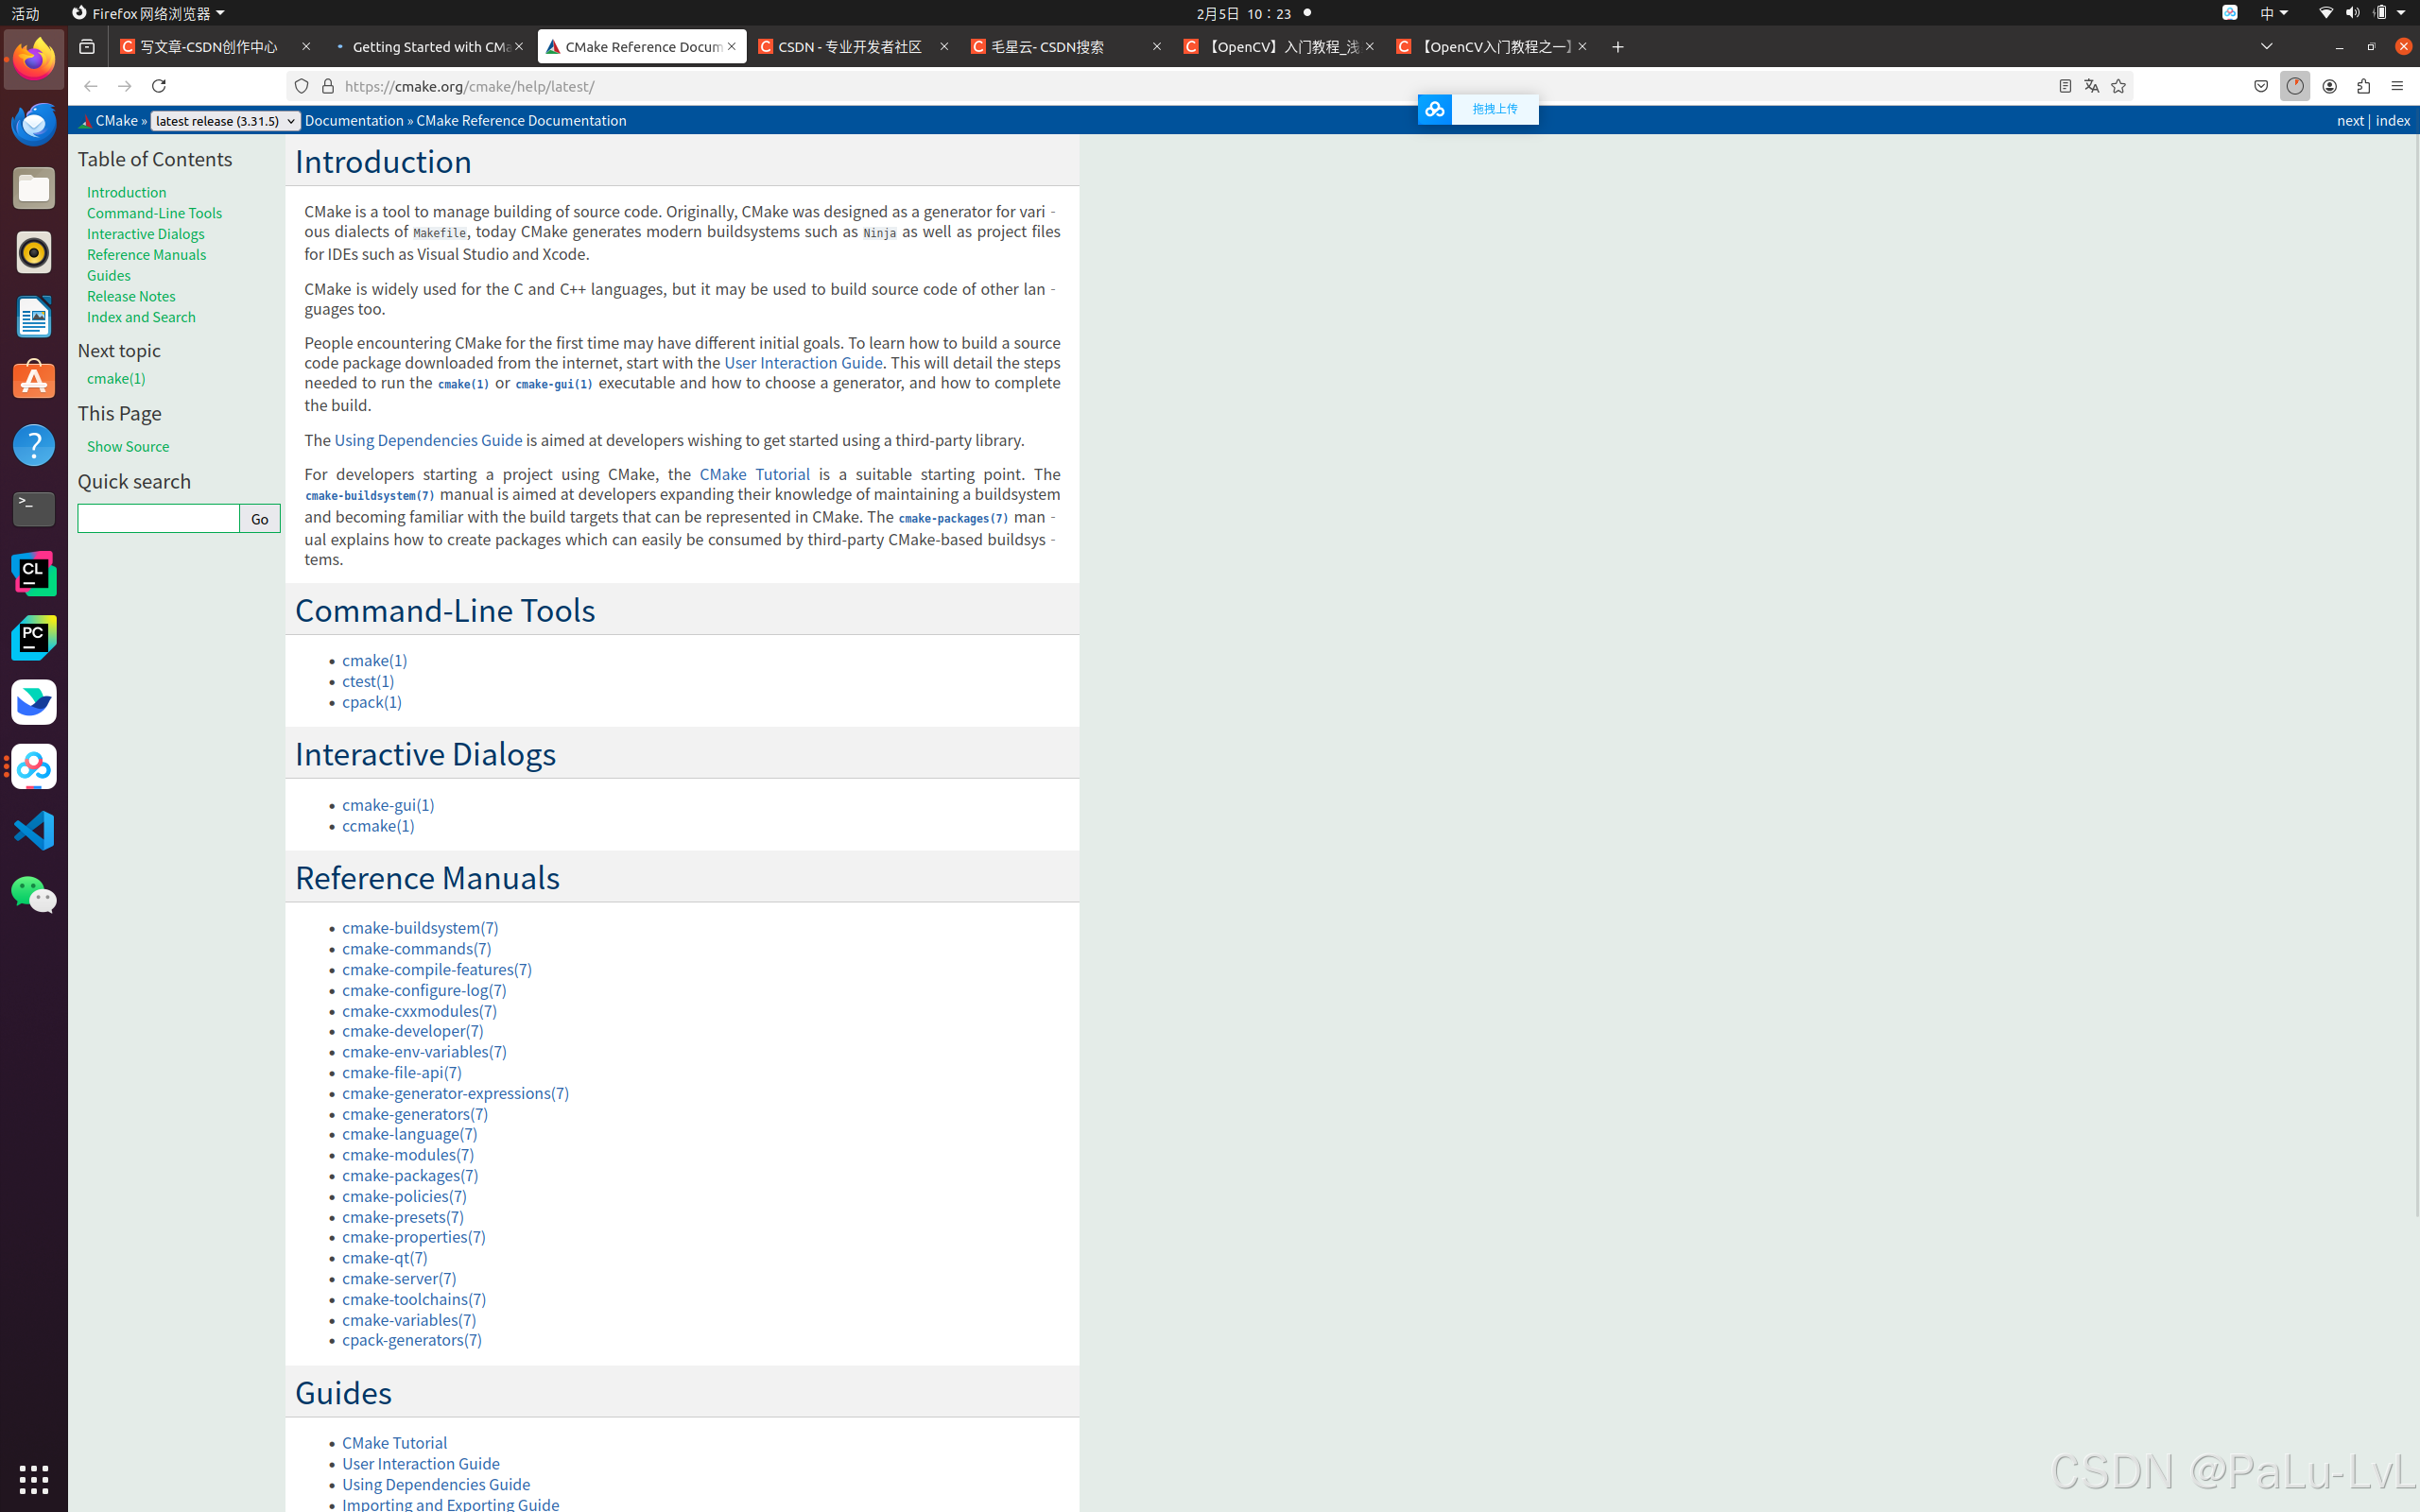The width and height of the screenshot is (2420, 1512).
Task: Open Firefox account profile icon
Action: [2329, 86]
